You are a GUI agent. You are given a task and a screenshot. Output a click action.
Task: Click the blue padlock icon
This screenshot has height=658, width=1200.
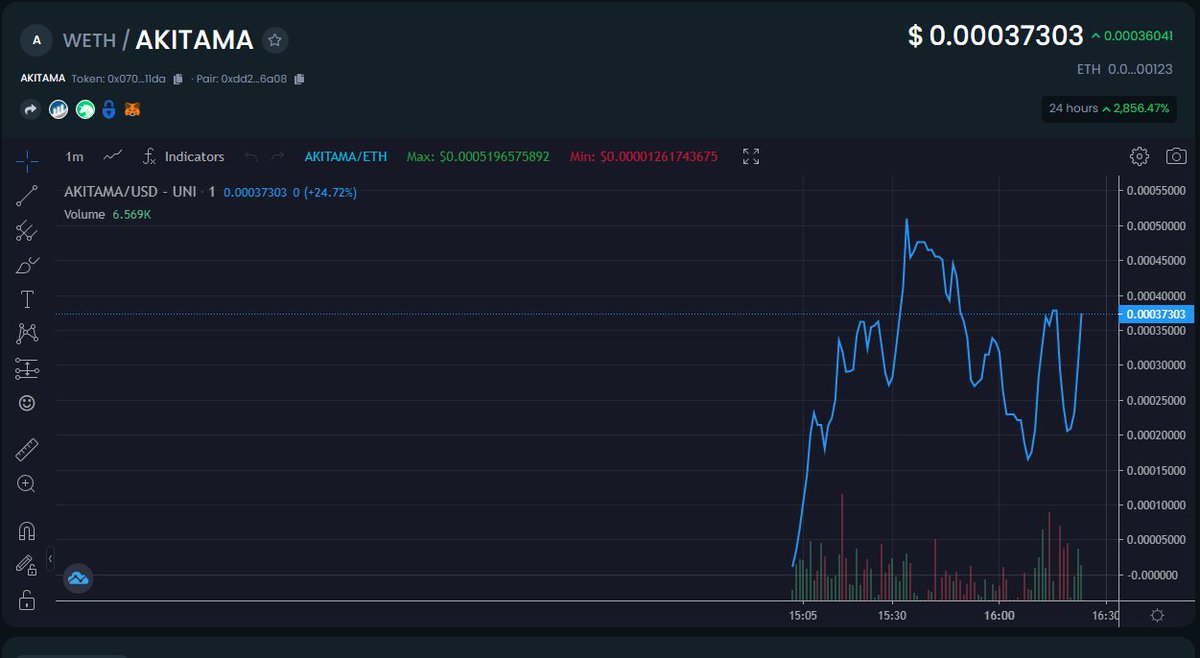[x=109, y=110]
